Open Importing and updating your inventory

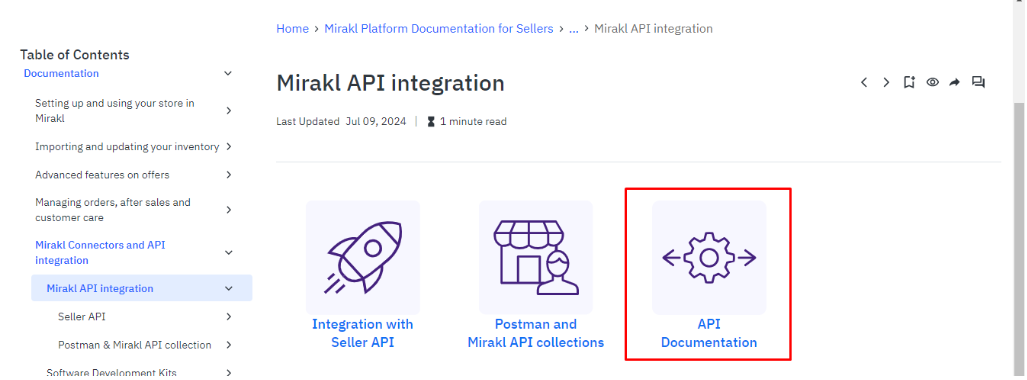[x=127, y=147]
